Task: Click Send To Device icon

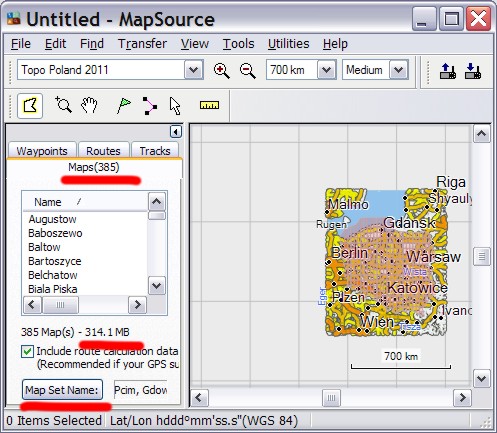Action: [x=447, y=71]
